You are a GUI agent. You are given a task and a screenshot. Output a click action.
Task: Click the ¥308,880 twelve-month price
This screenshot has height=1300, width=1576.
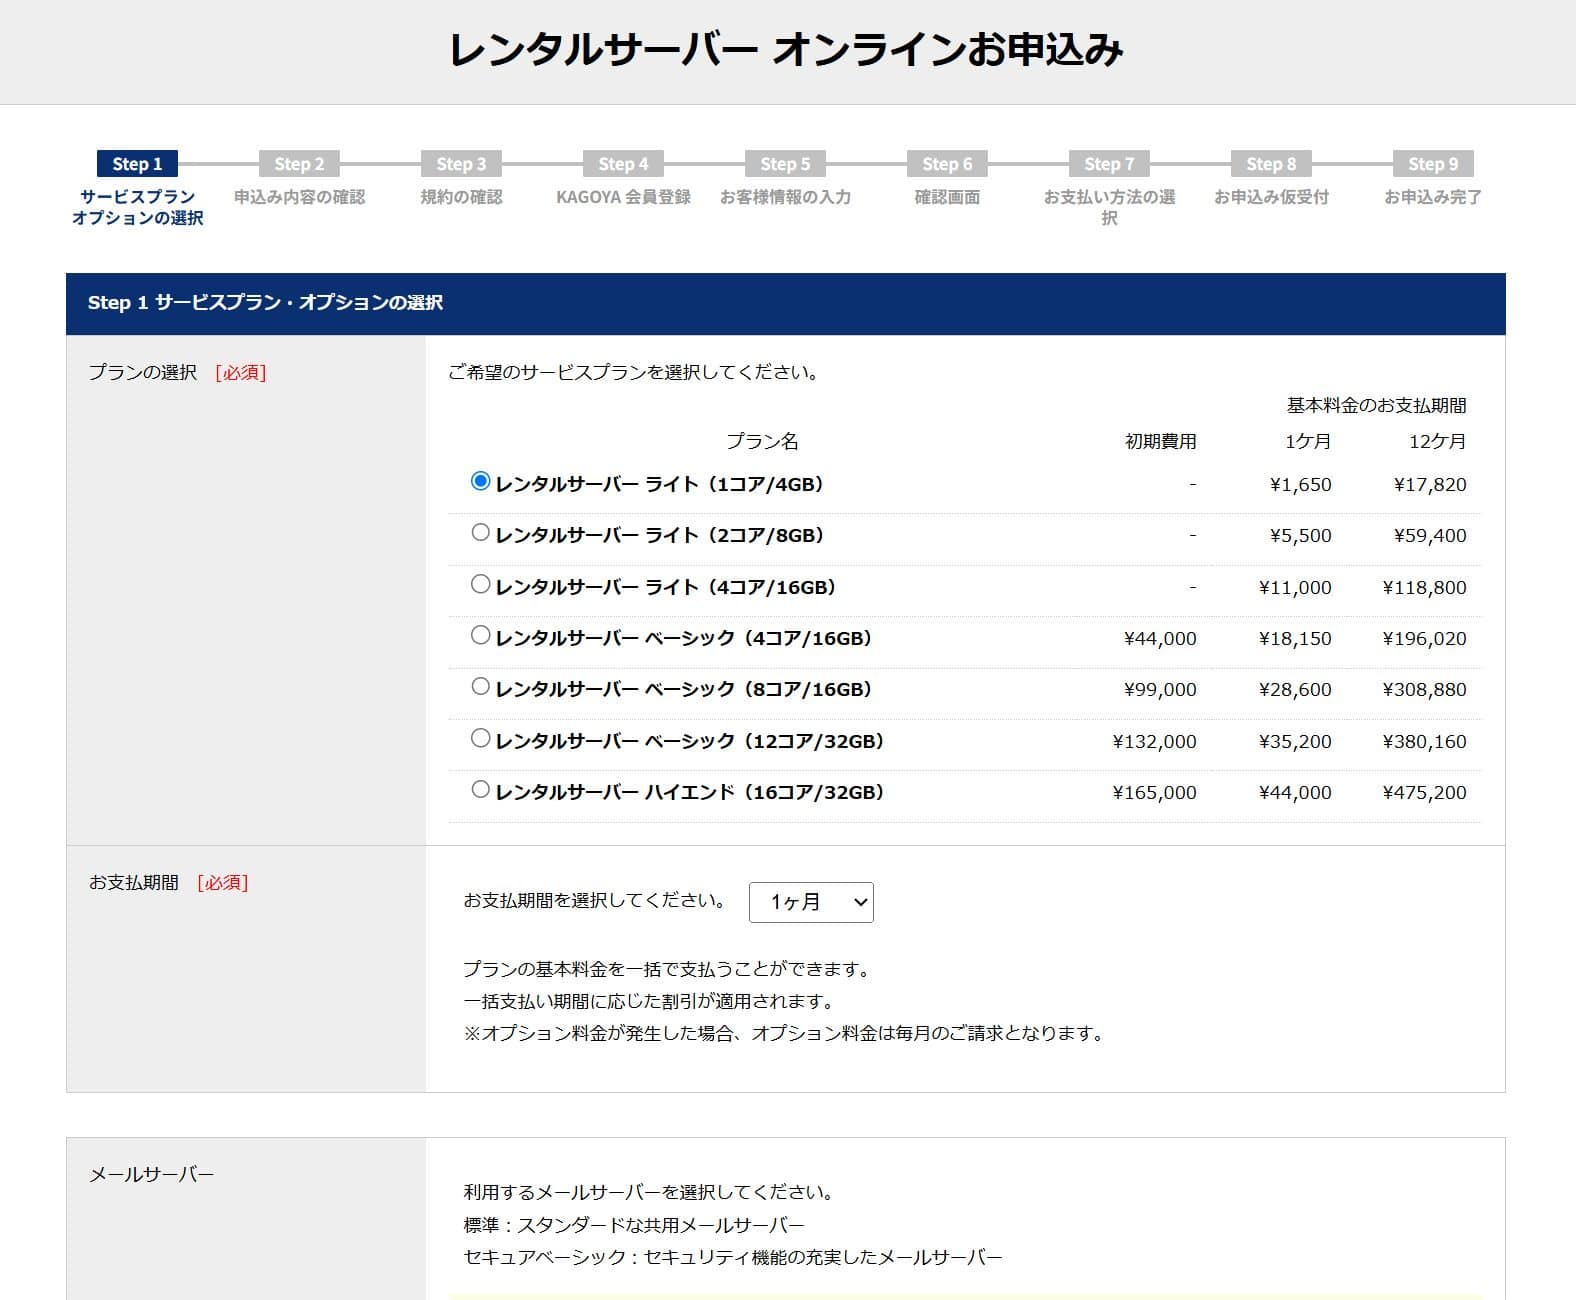[x=1424, y=690]
